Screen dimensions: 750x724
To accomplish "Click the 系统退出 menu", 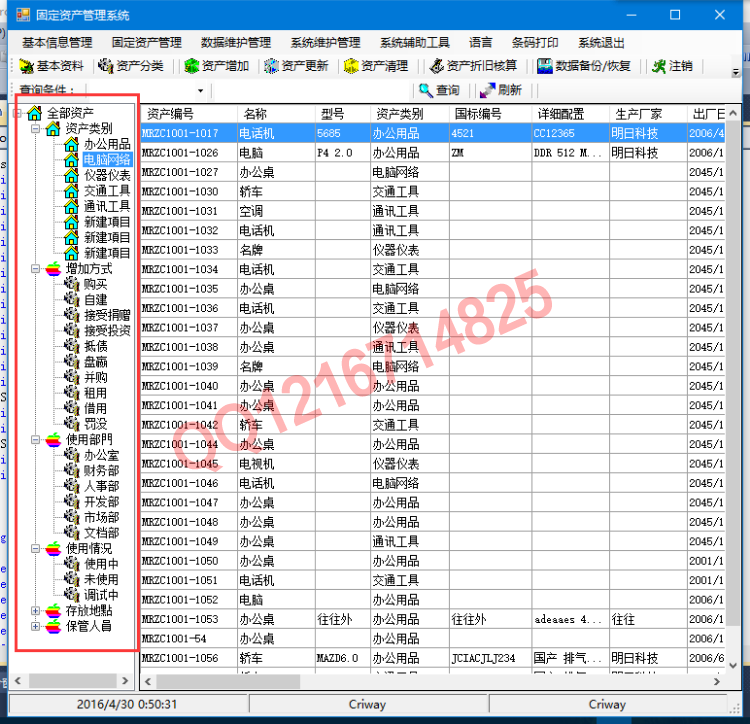I will 601,43.
